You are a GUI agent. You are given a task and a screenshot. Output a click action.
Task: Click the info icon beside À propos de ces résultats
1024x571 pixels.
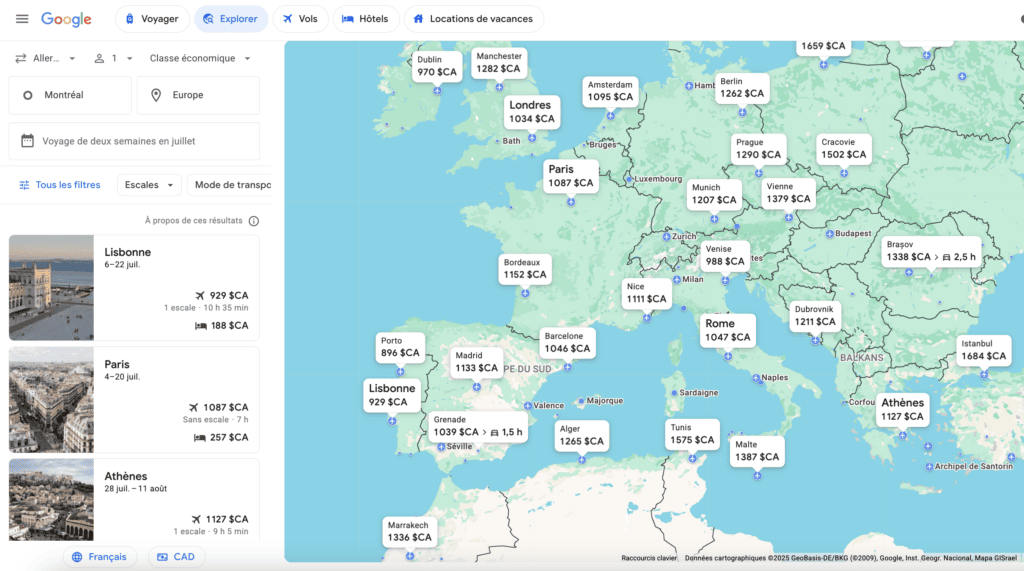pyautogui.click(x=254, y=221)
